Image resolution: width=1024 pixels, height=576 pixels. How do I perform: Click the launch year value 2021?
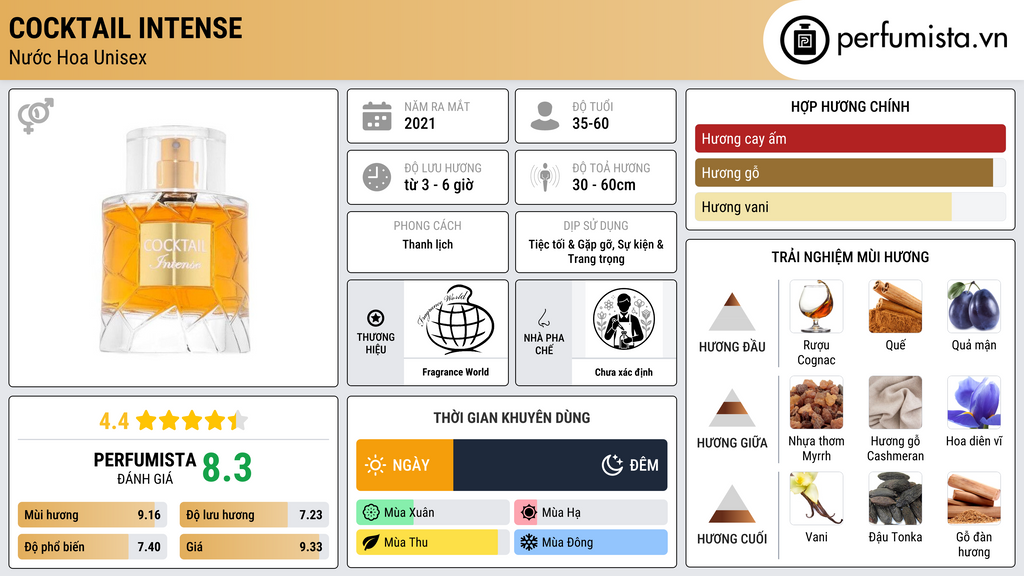click(420, 123)
